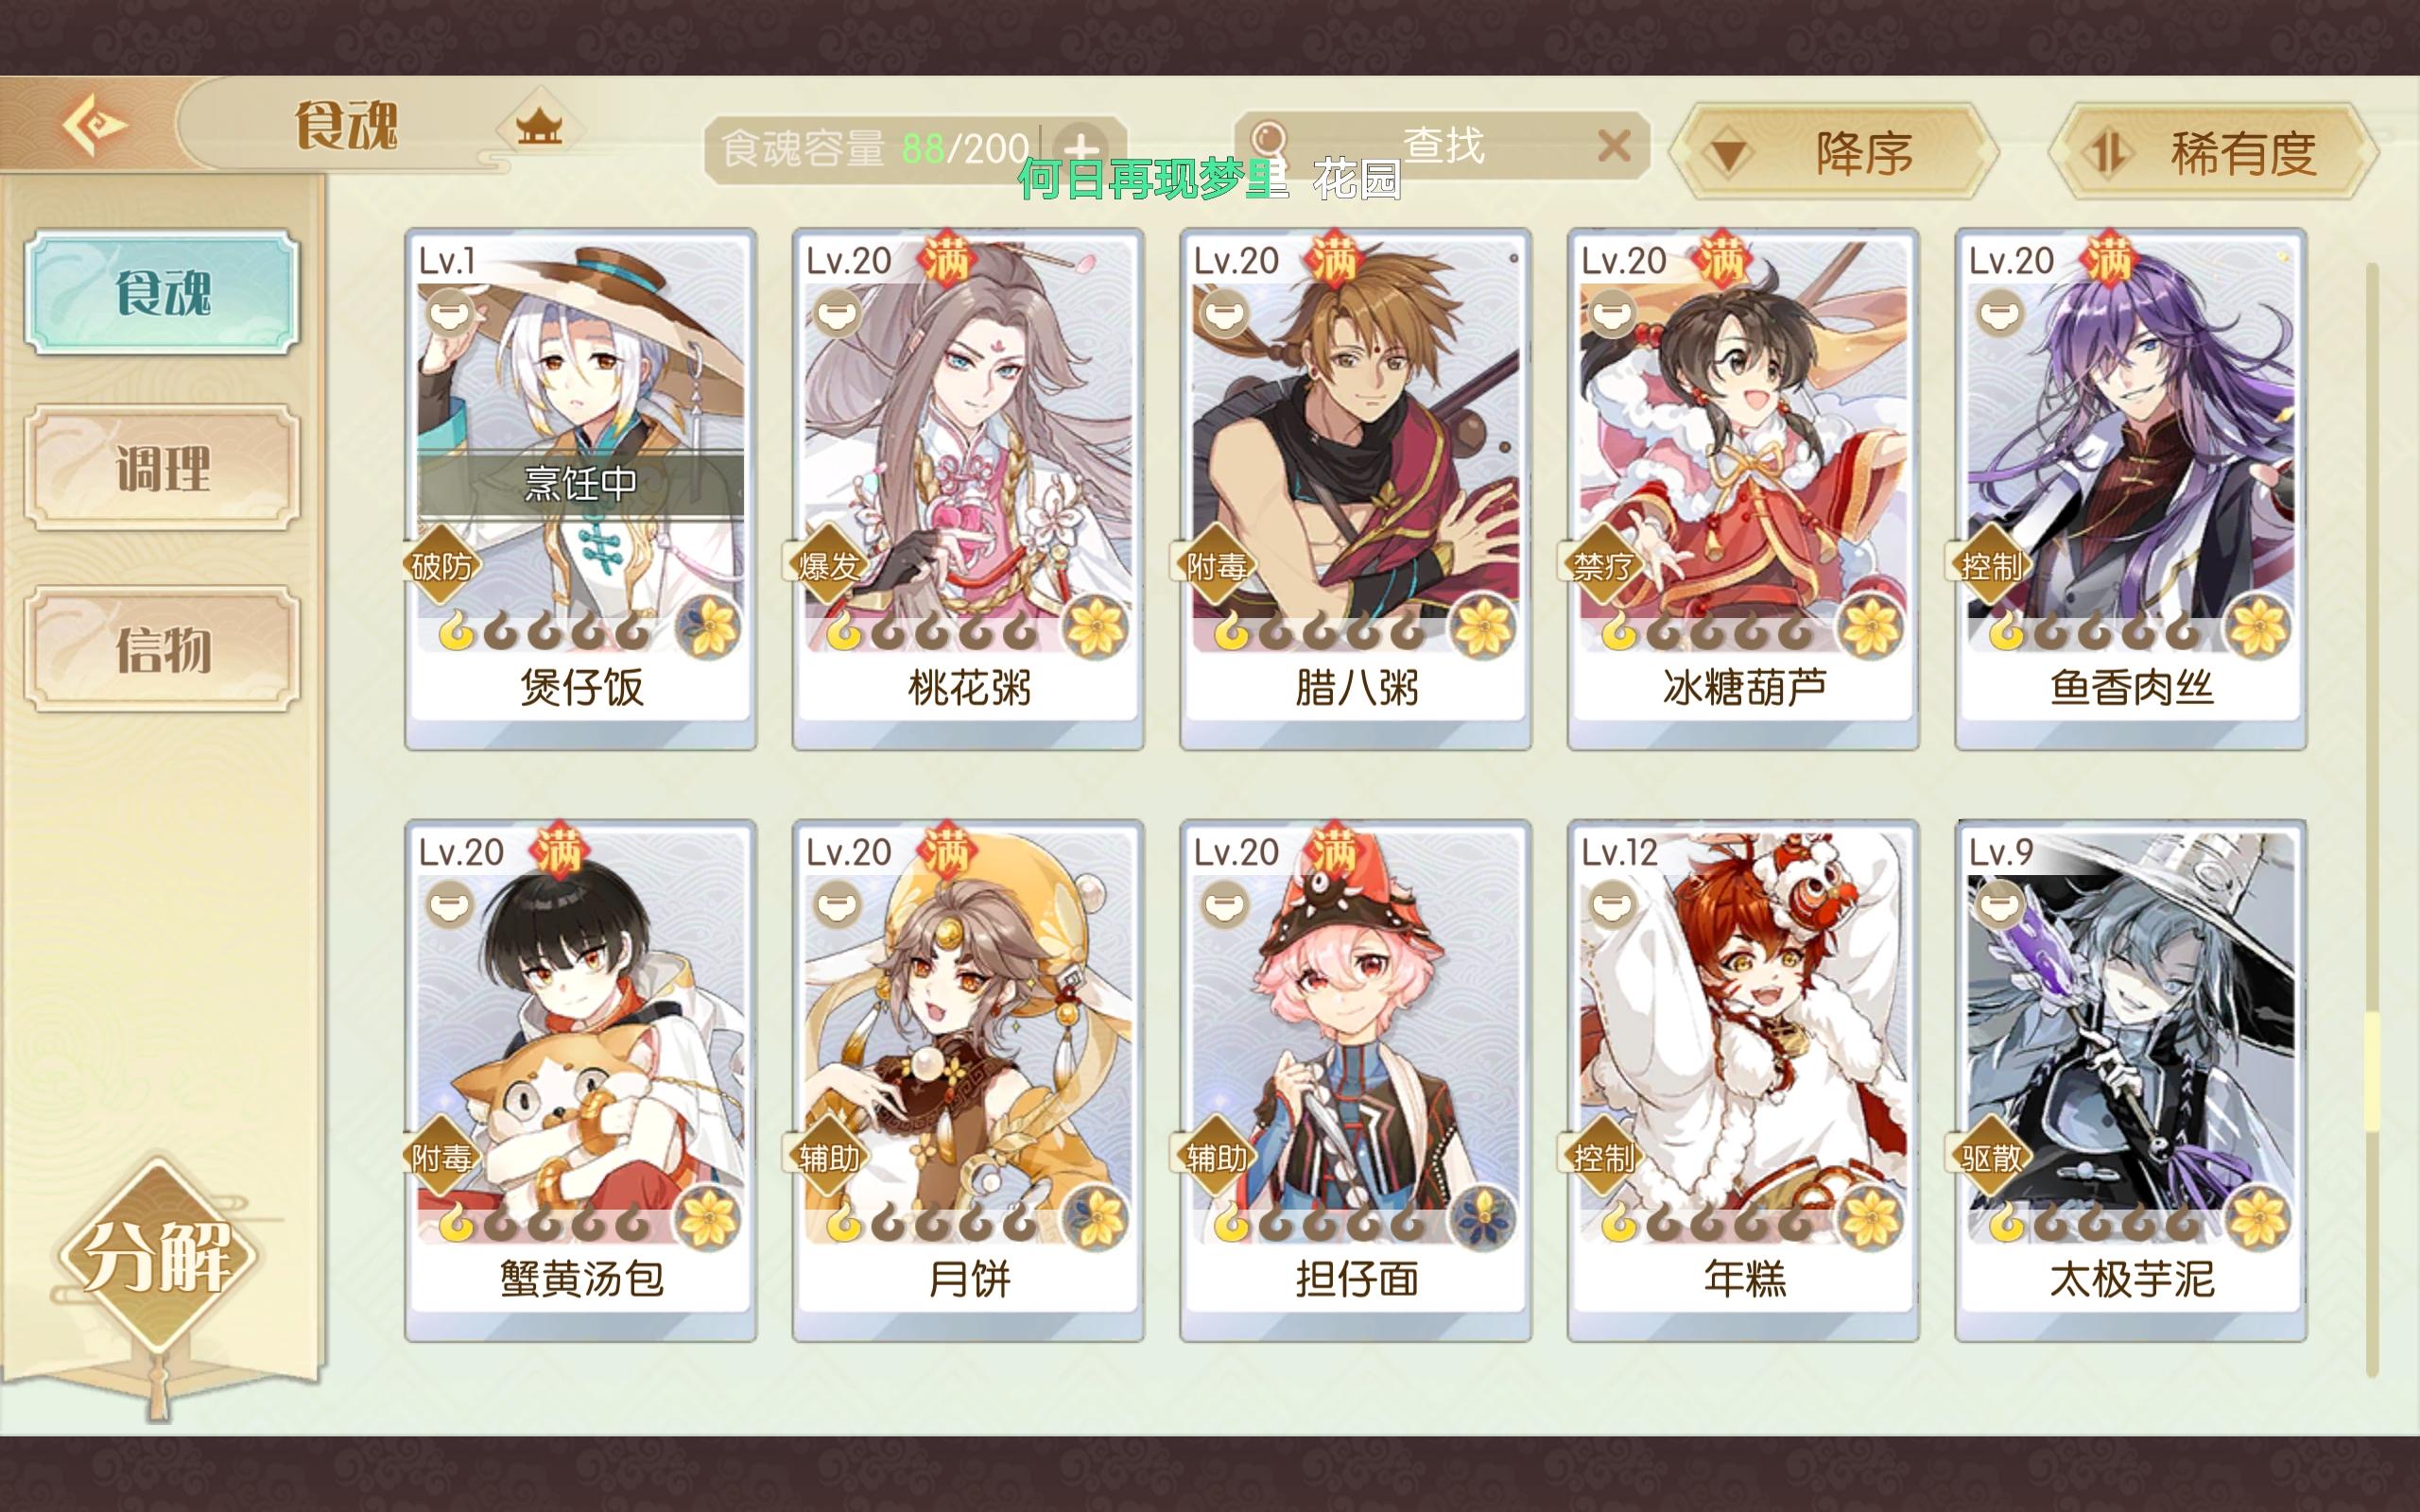Click the vertical scrollbar on the right

point(2372,820)
